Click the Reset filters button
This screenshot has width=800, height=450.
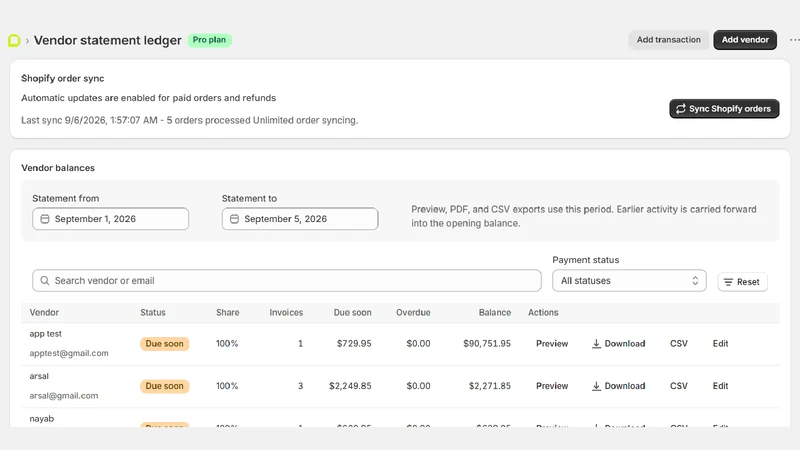[x=742, y=282]
